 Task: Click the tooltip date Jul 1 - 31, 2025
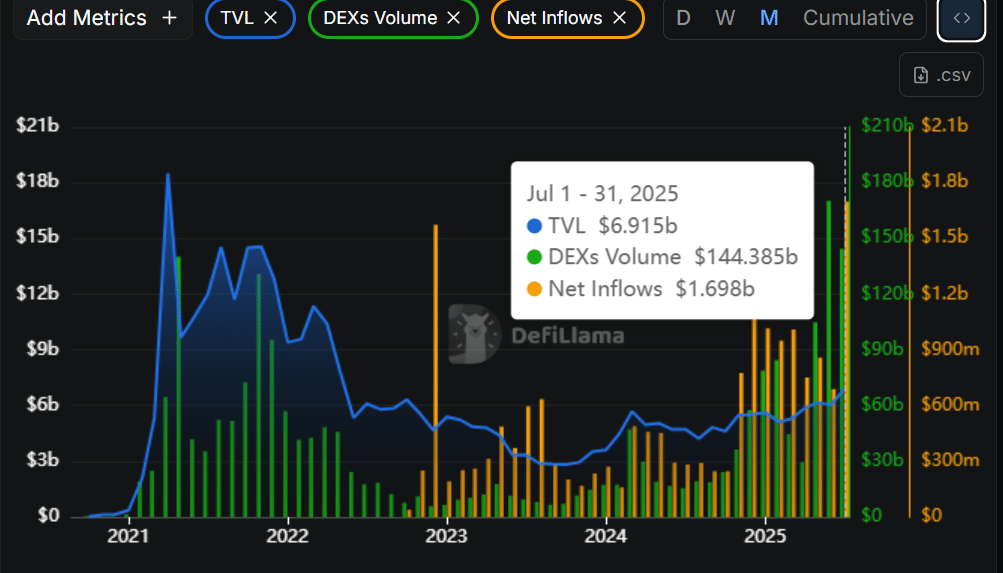coord(603,194)
